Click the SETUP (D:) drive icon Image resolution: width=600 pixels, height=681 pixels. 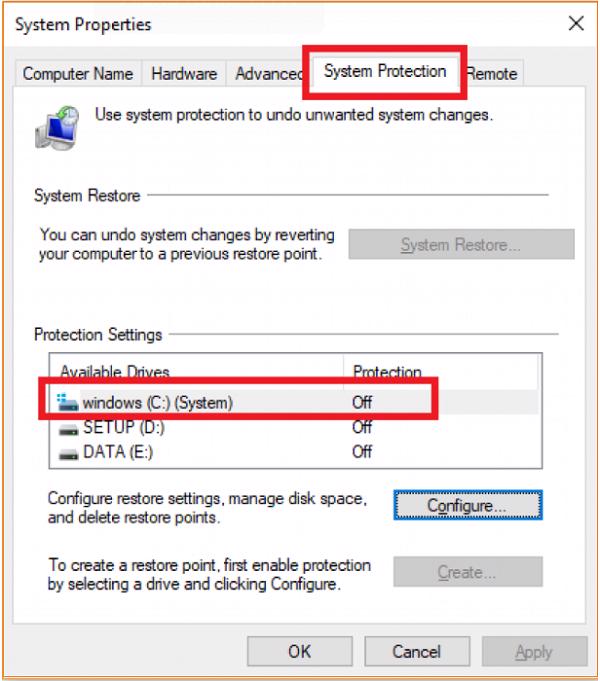coord(68,428)
